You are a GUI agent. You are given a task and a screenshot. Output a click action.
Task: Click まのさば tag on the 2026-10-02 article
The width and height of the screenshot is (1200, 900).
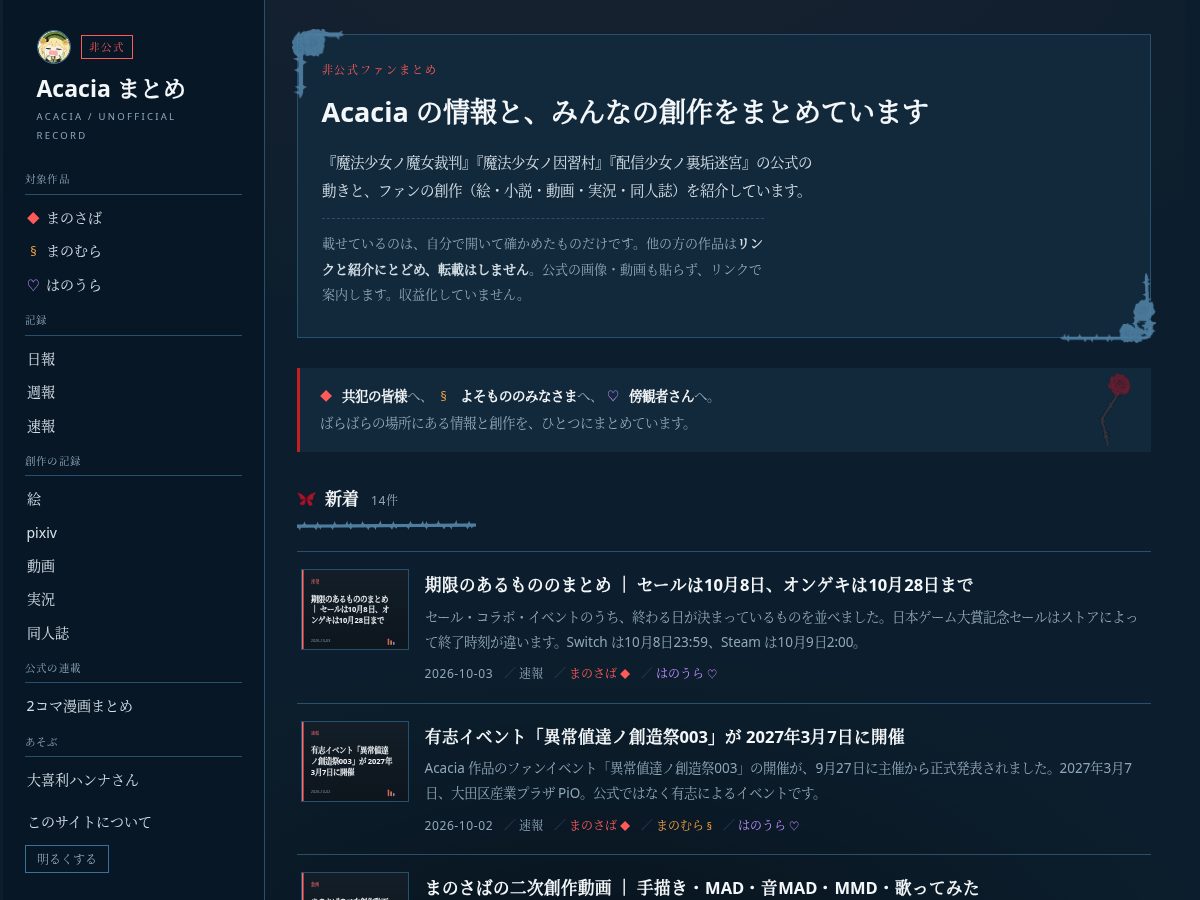599,825
